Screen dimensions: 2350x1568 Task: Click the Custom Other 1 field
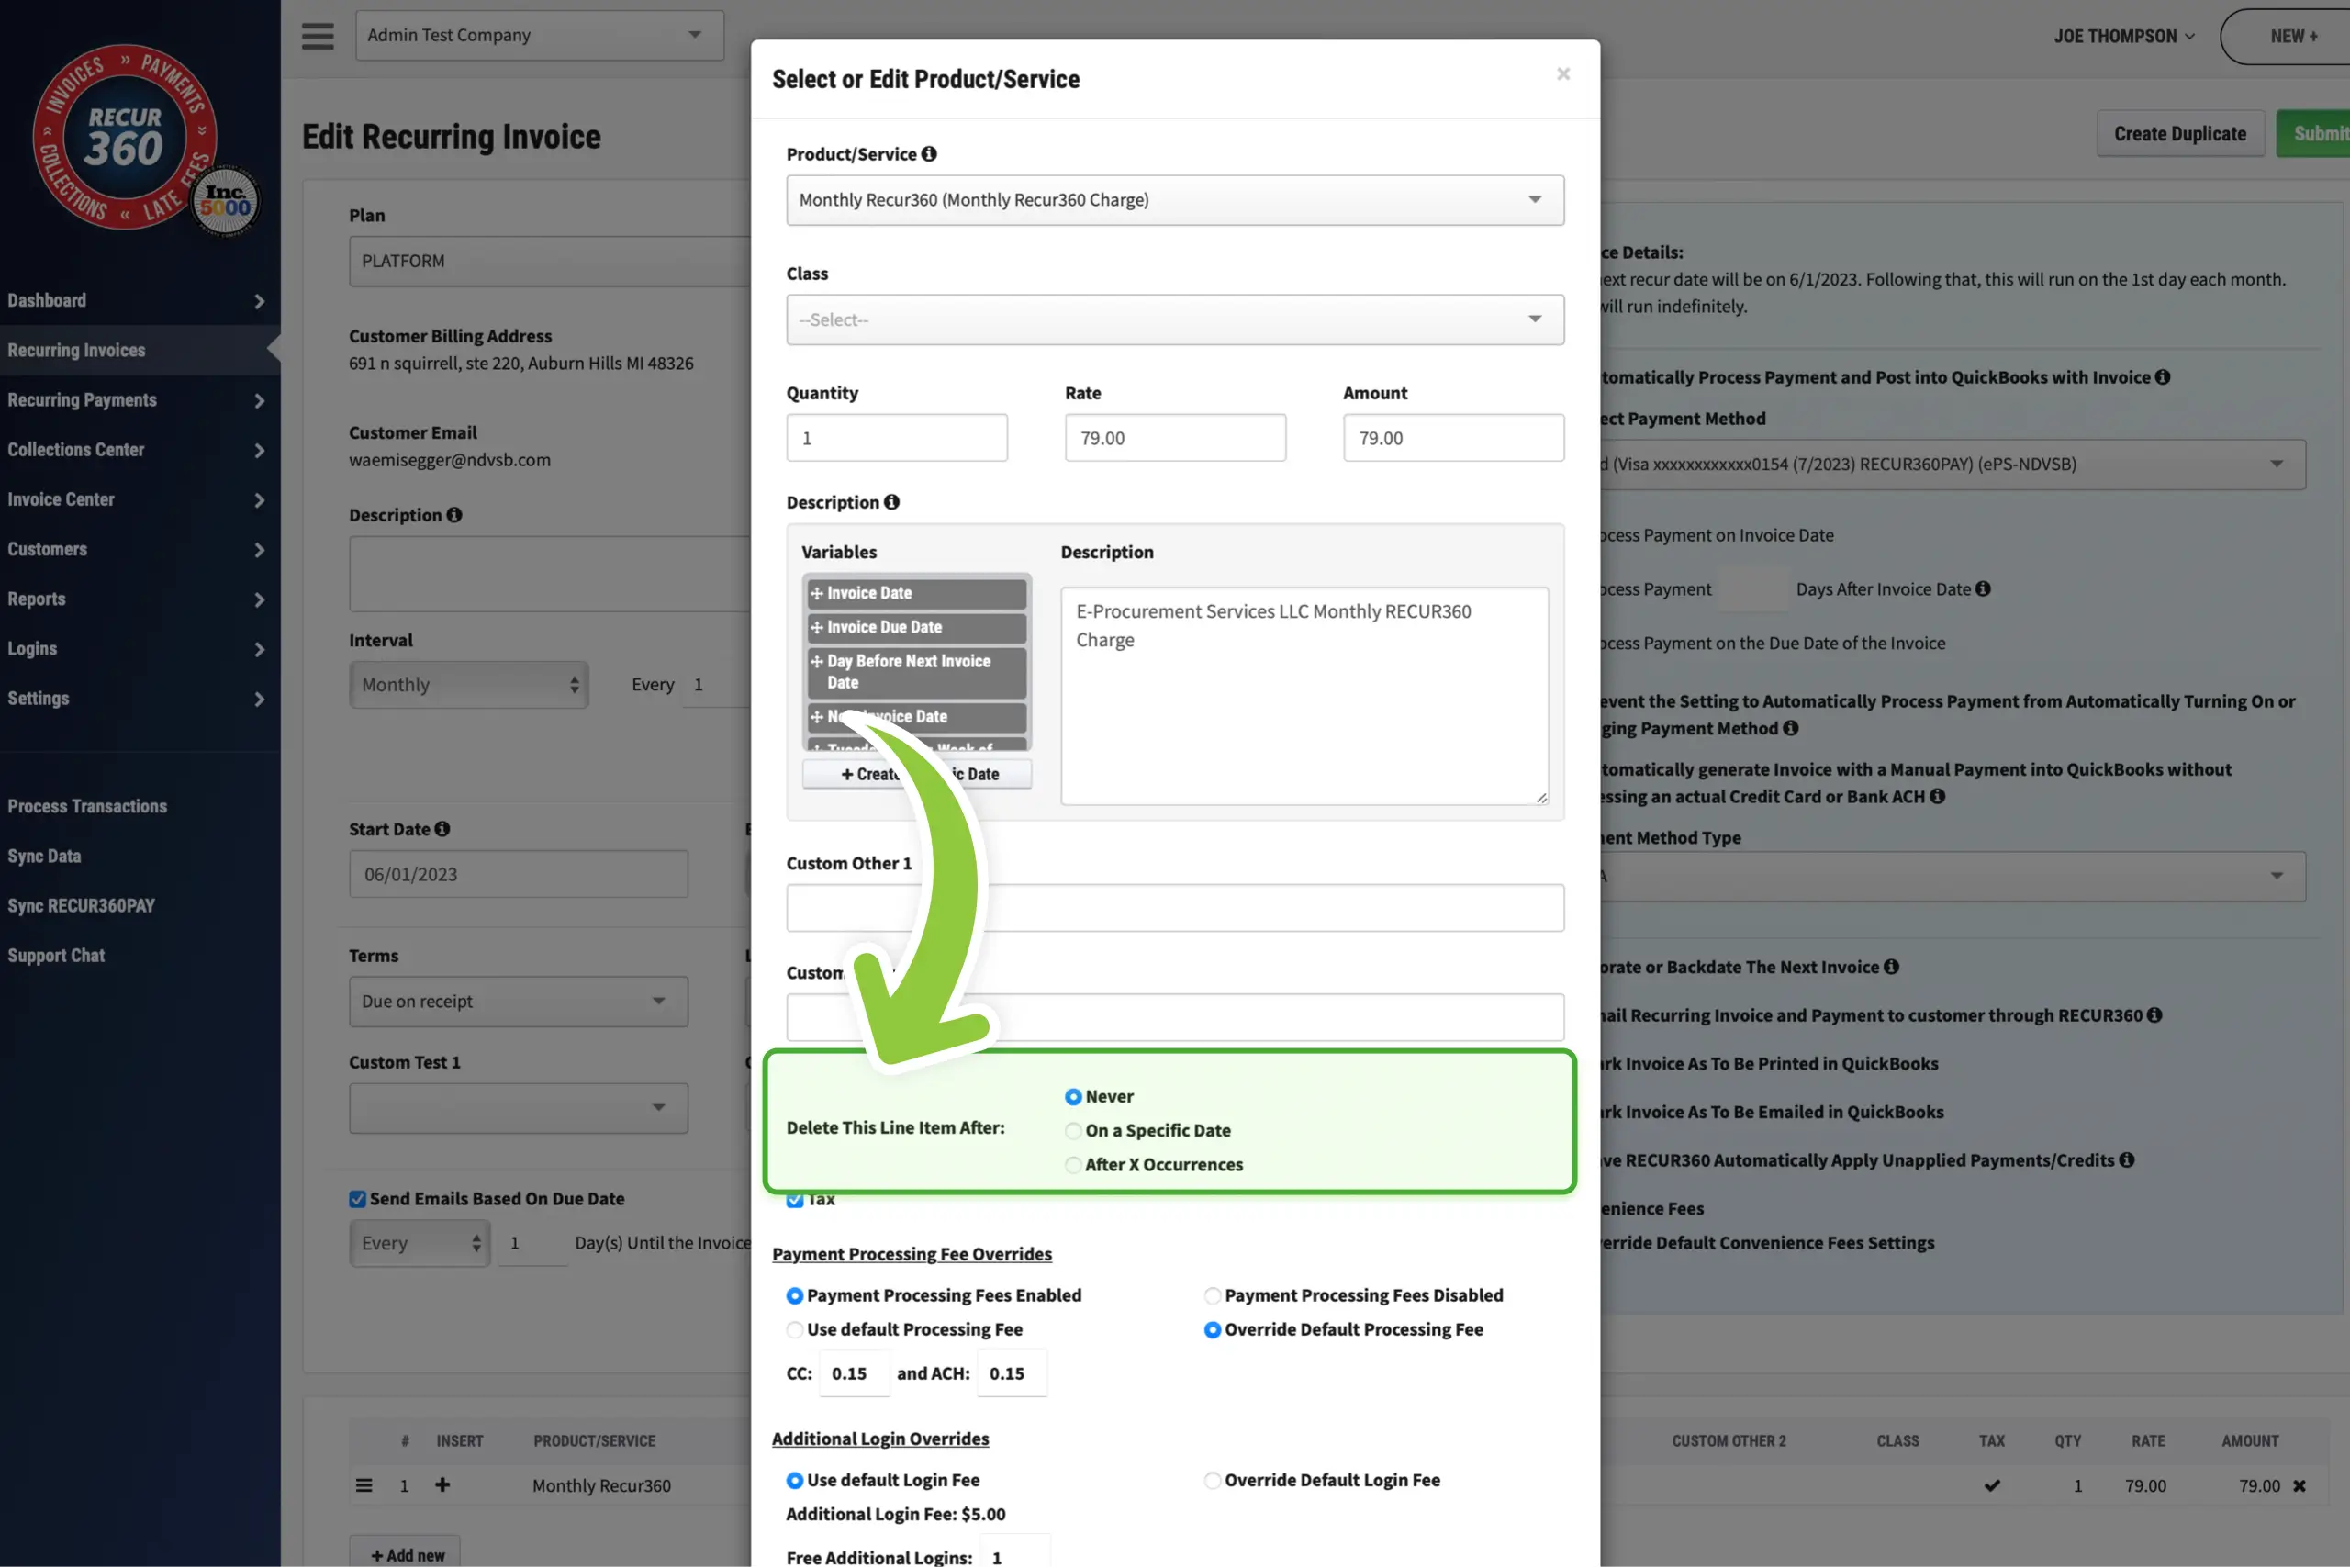coord(1175,908)
